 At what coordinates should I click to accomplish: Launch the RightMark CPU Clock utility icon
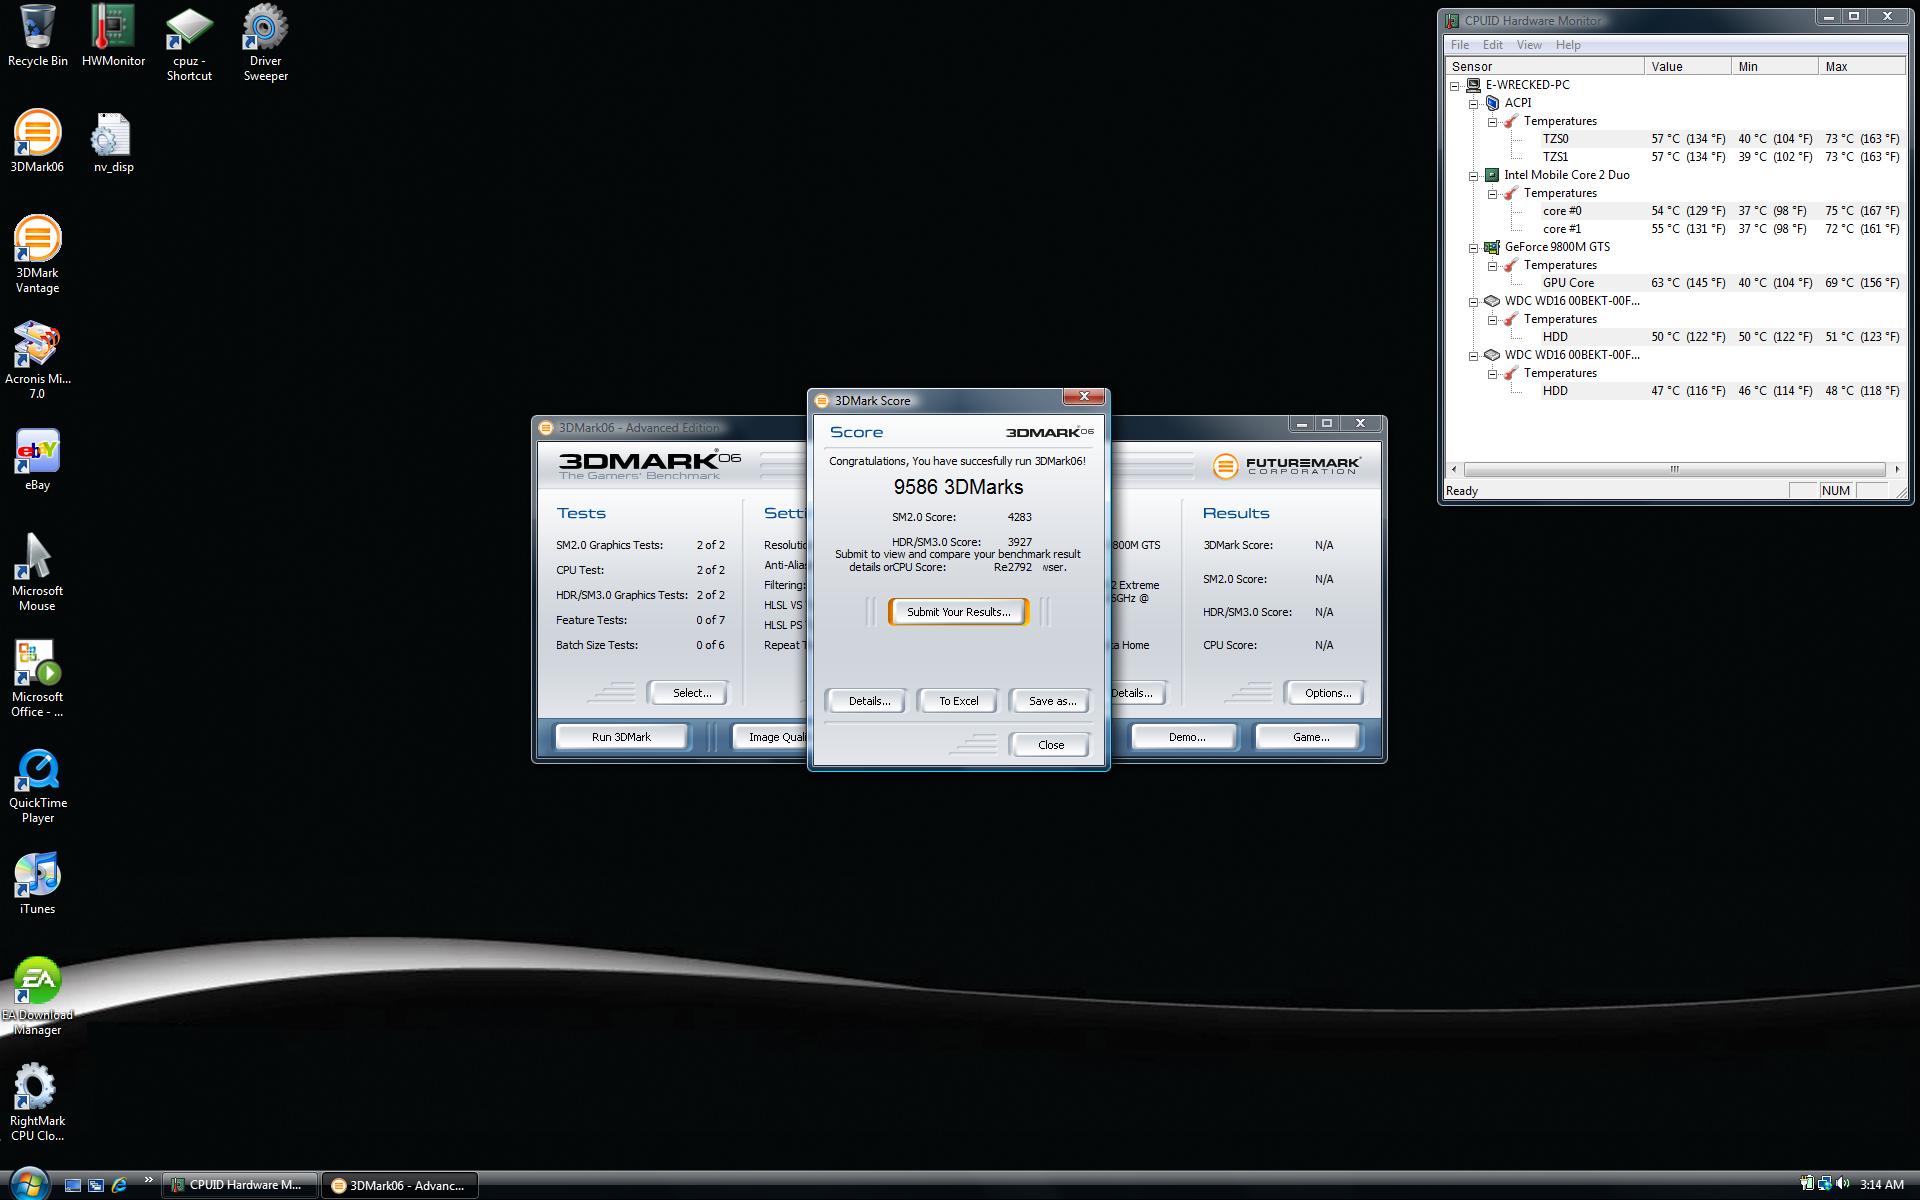point(37,1102)
